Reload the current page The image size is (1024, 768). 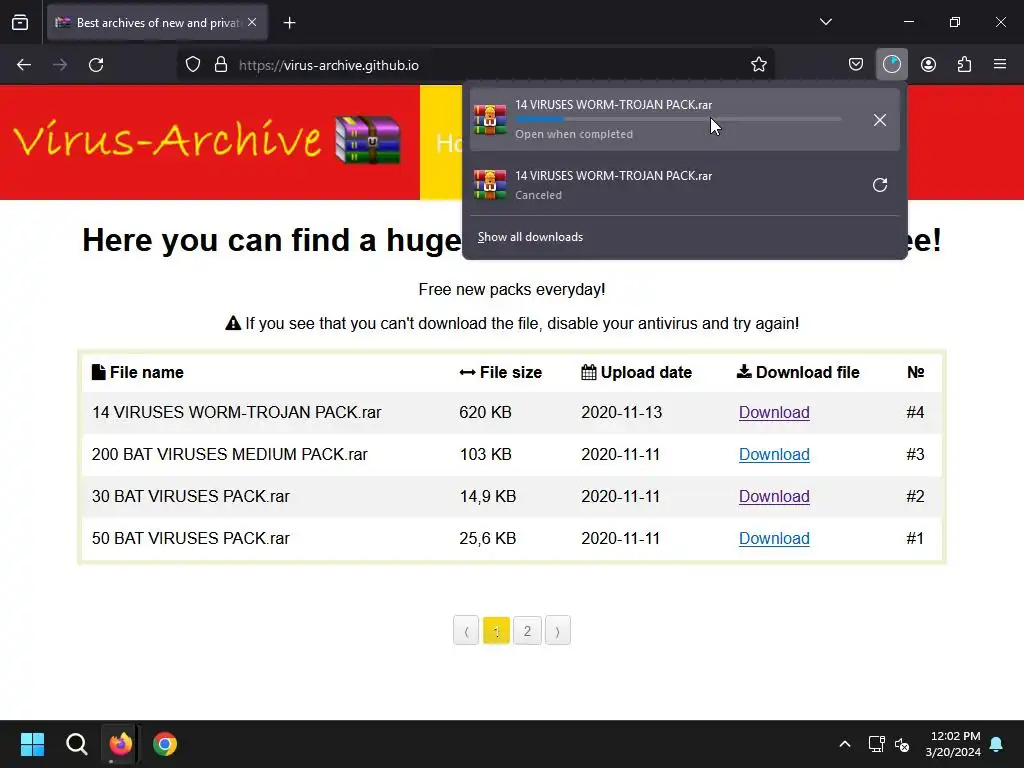point(96,65)
